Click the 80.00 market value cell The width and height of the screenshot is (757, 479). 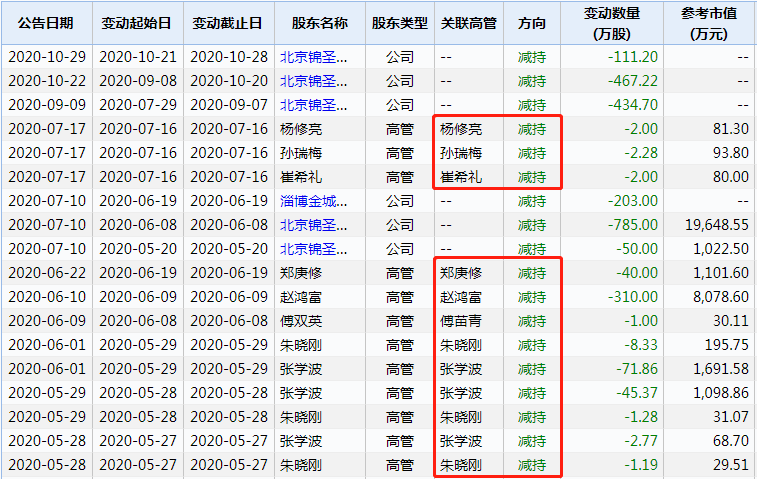731,177
